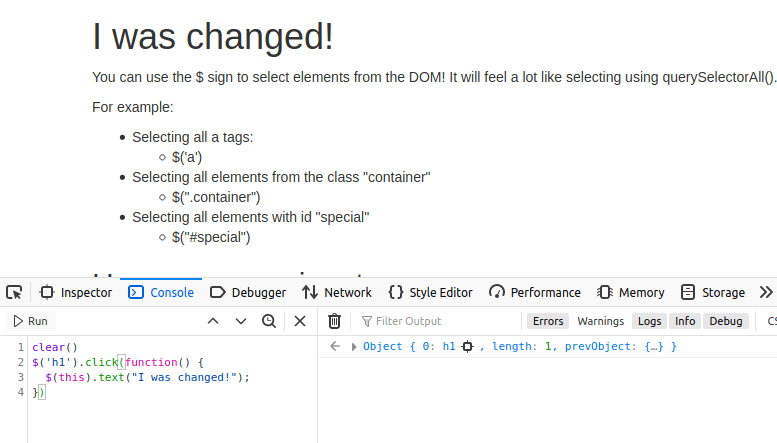
Task: Expand the Object result disclosure triangle
Action: [354, 346]
